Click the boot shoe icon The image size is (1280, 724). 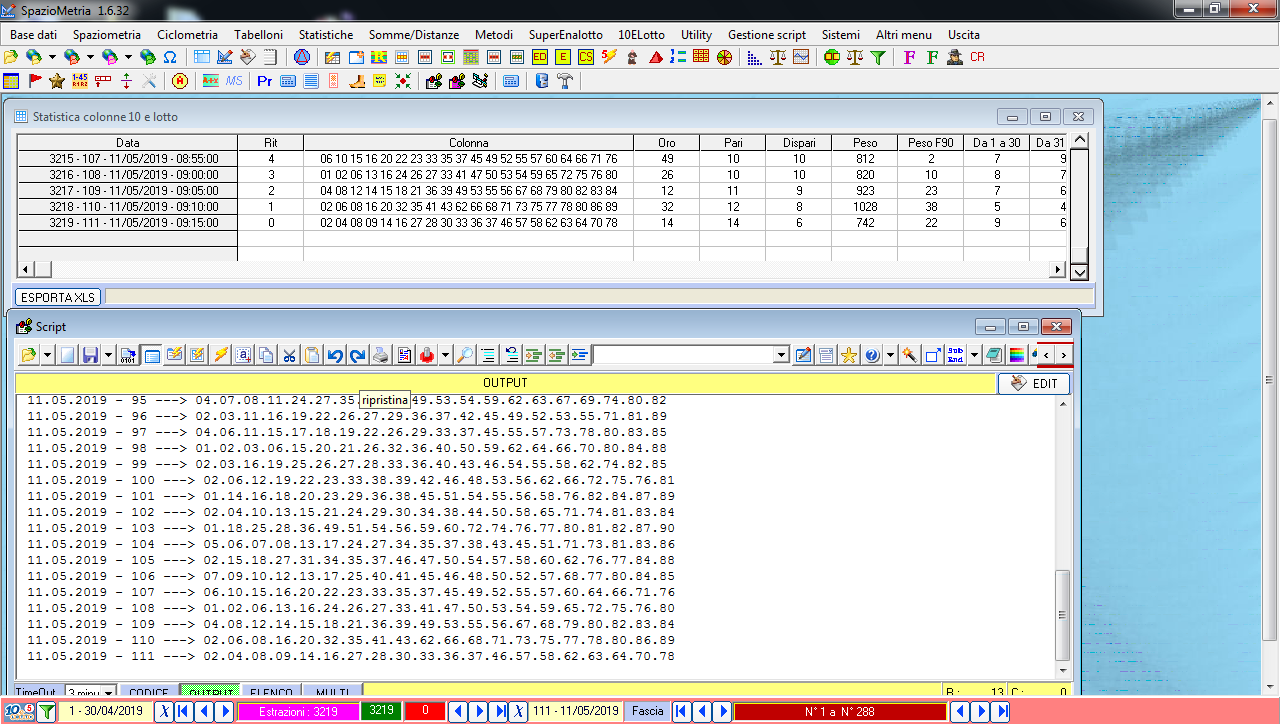pyautogui.click(x=357, y=81)
